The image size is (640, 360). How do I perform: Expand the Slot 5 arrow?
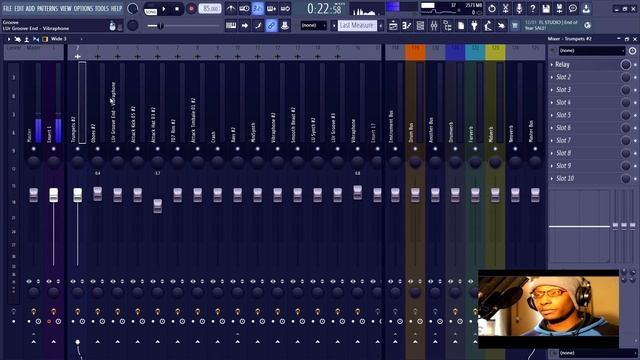[552, 115]
